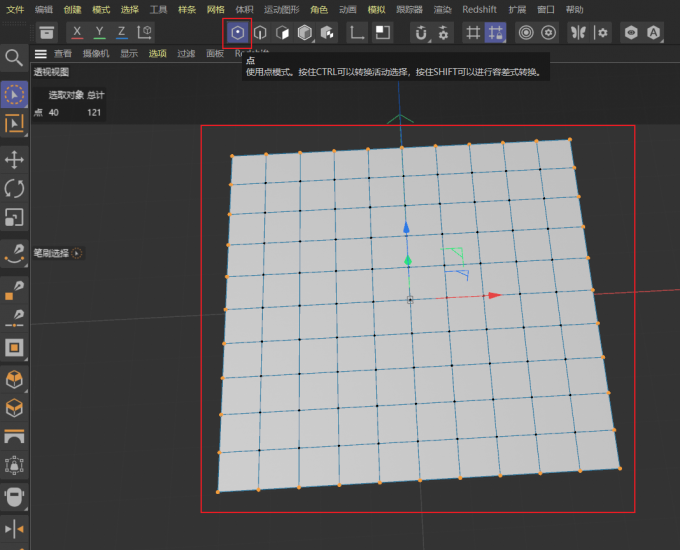Screen dimensions: 680x550
Task: Toggle Soft Selection concentric circles icon
Action: (526, 33)
